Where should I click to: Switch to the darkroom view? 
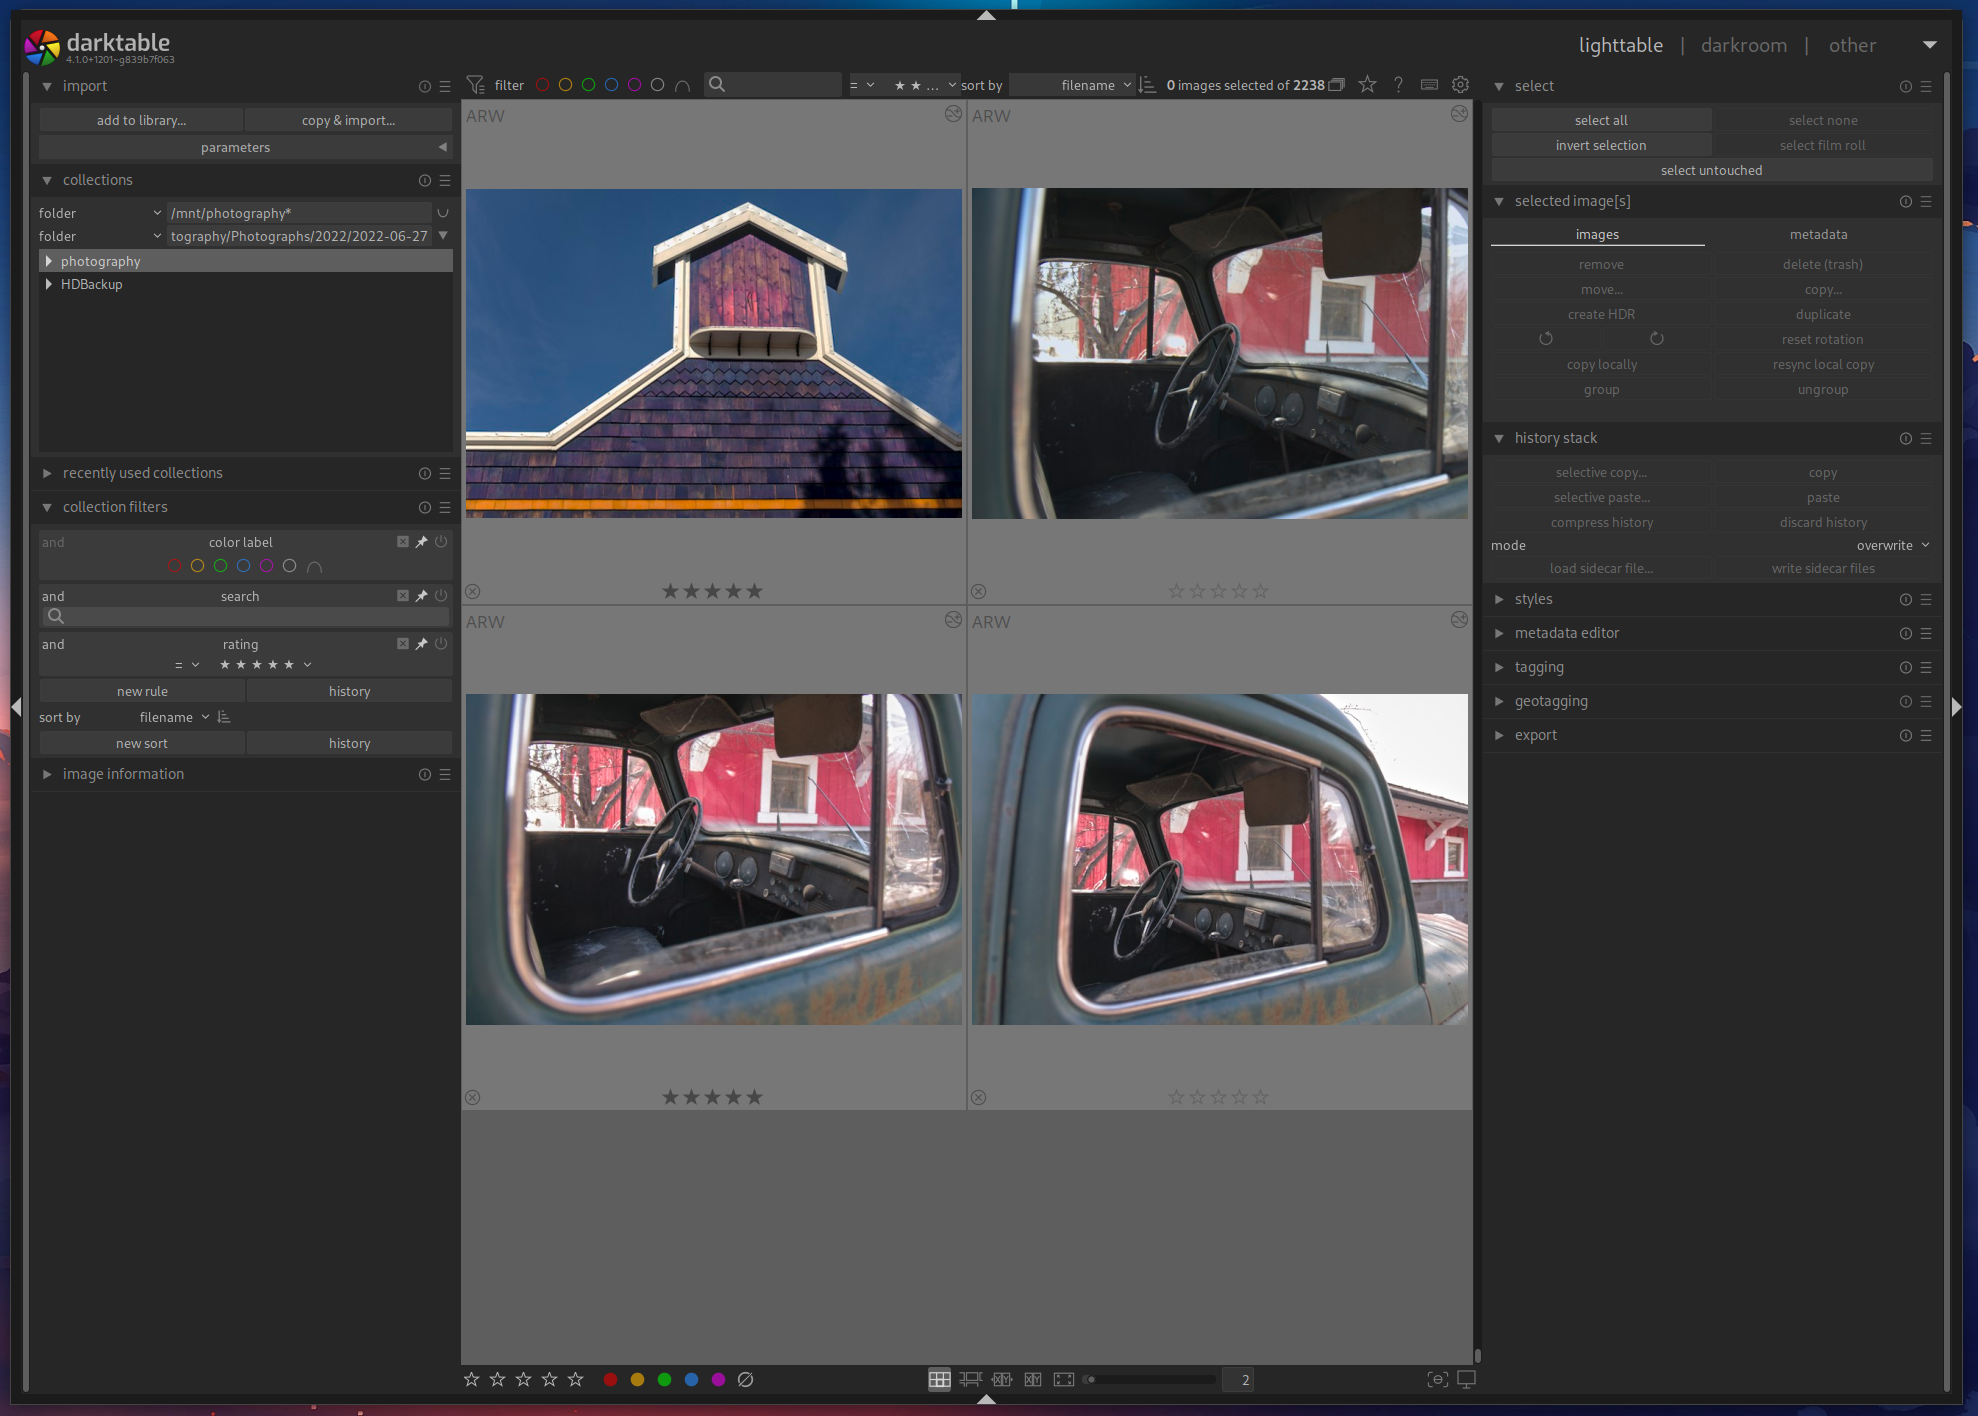coord(1743,45)
